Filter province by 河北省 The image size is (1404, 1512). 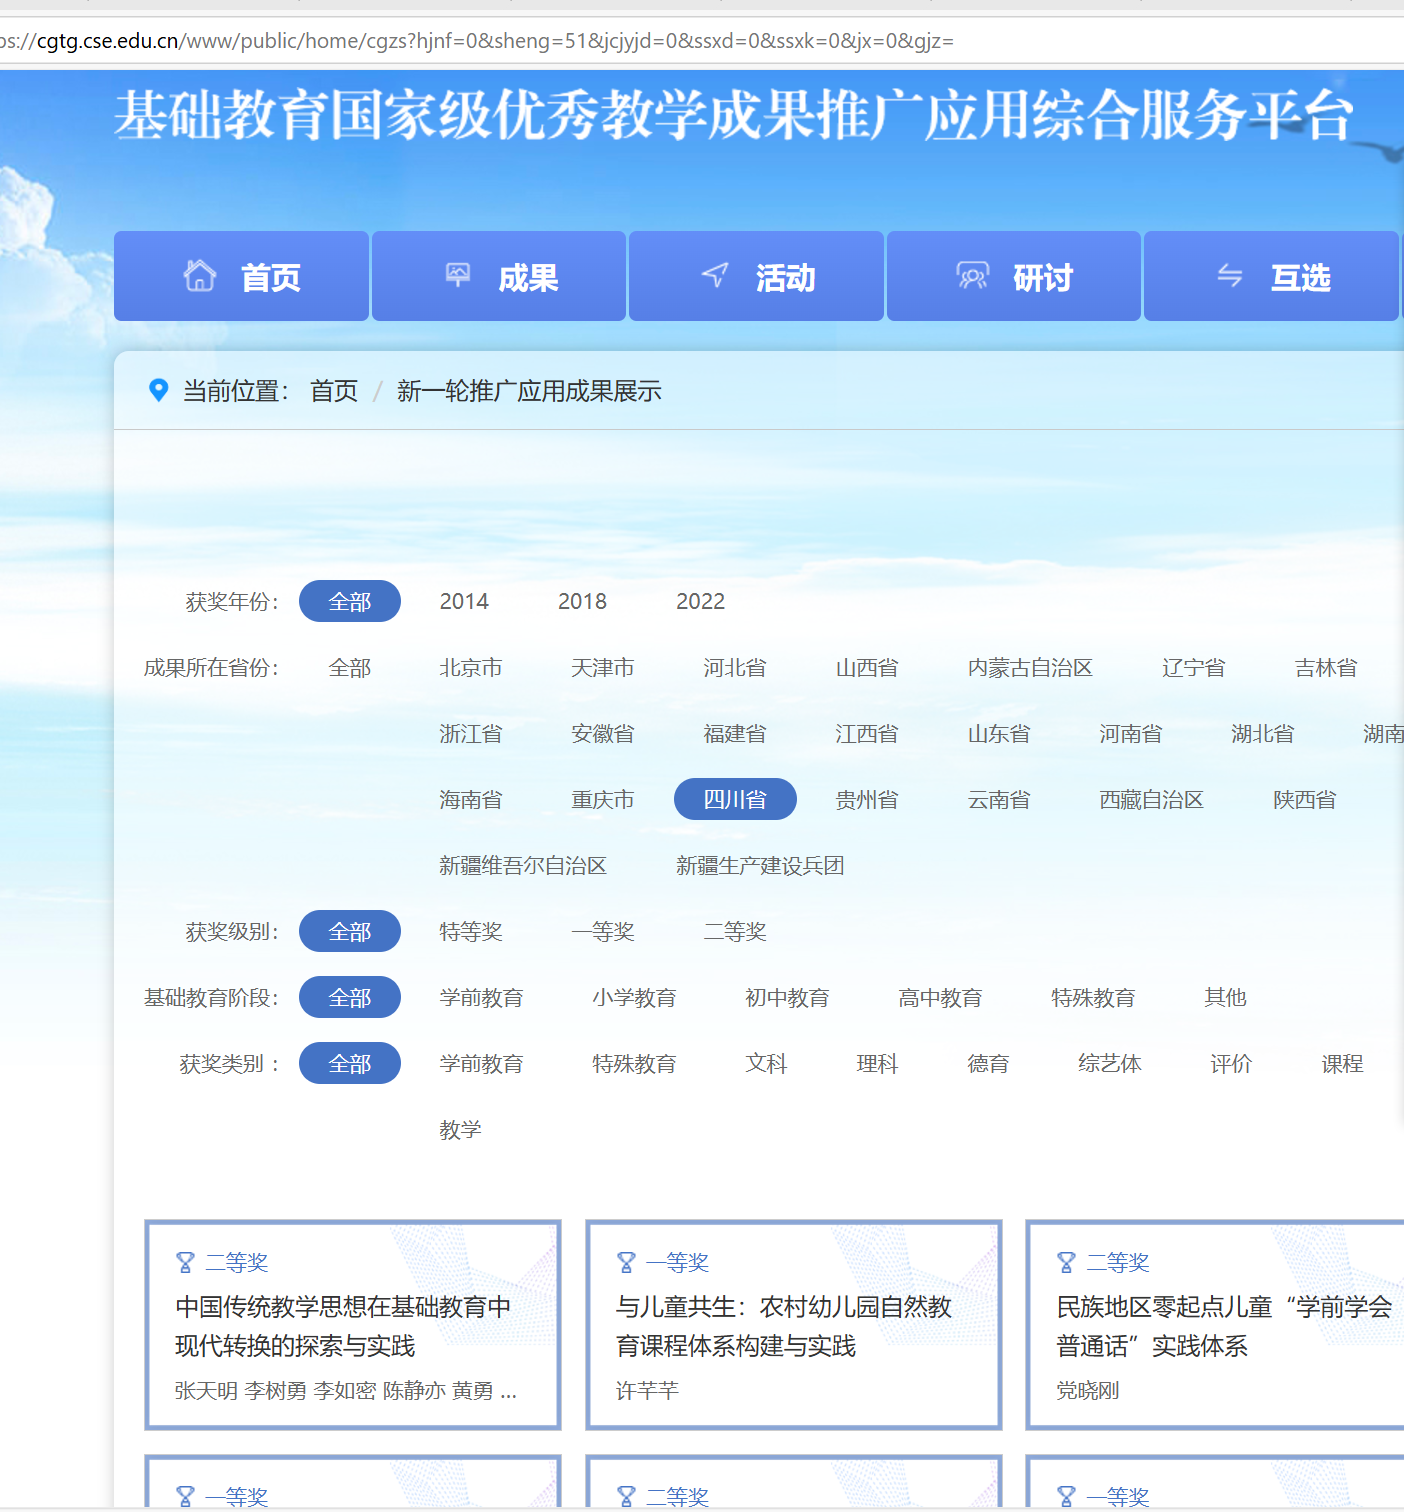click(735, 667)
